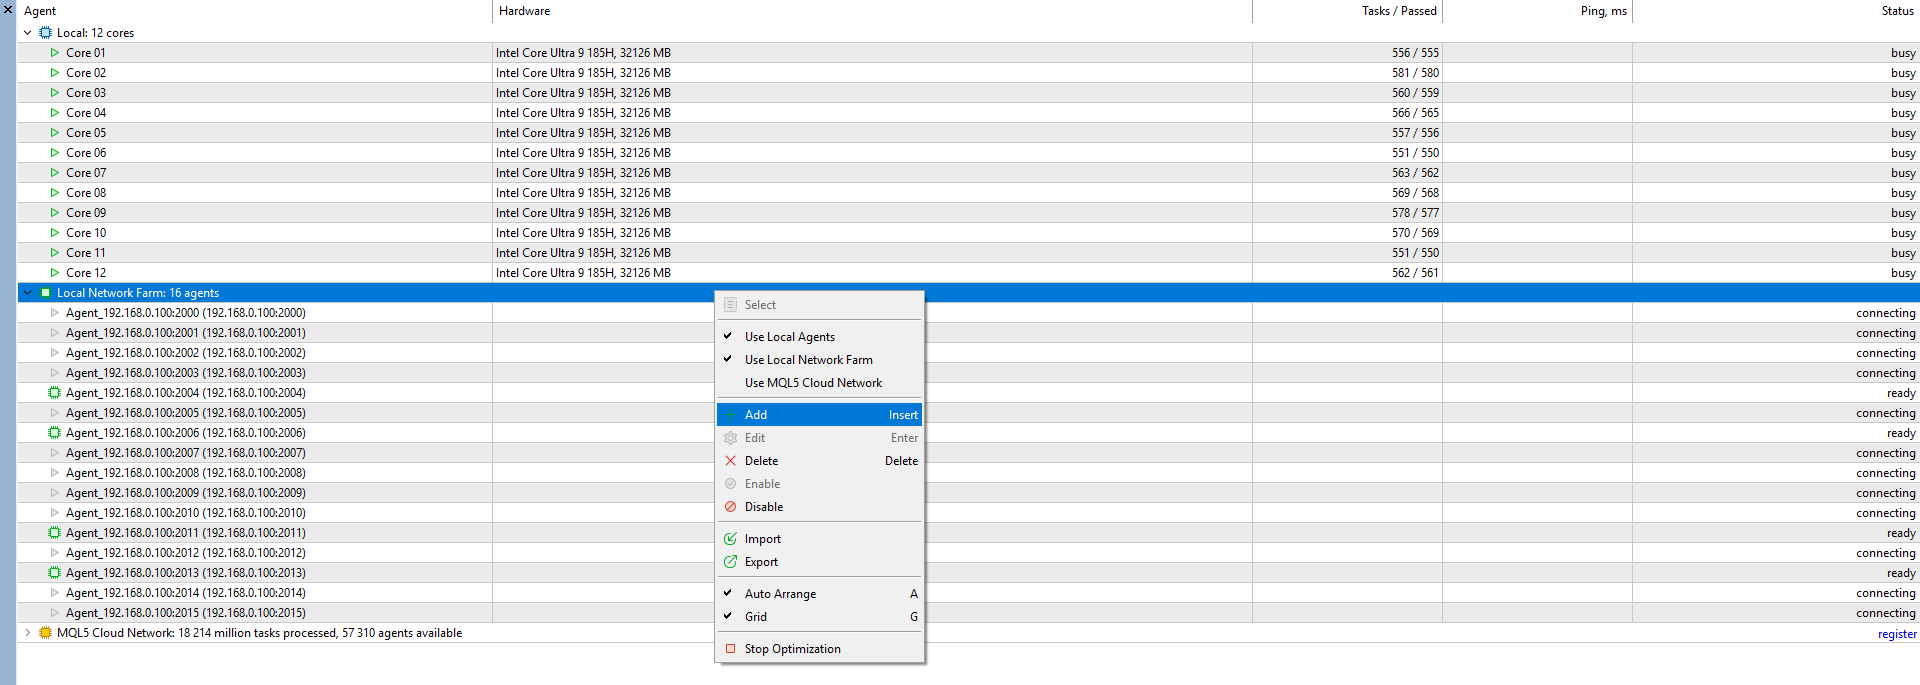This screenshot has height=685, width=1920.
Task: Click the Edit gear icon in menu
Action: [731, 438]
